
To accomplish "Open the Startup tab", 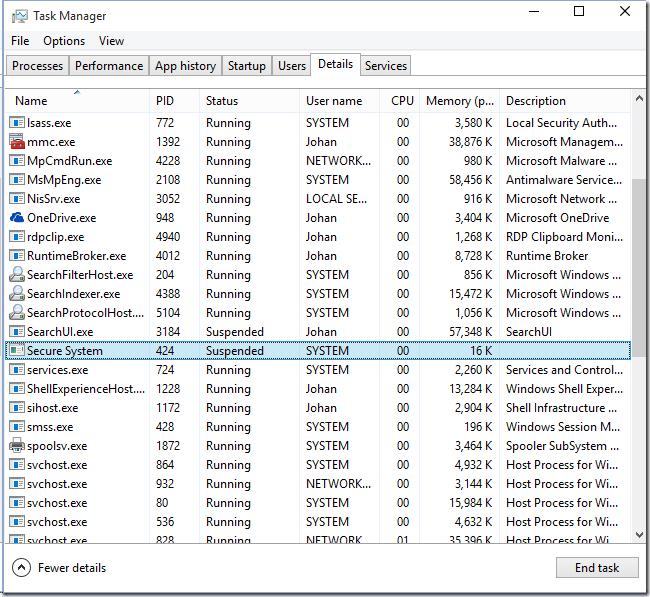I will [247, 66].
